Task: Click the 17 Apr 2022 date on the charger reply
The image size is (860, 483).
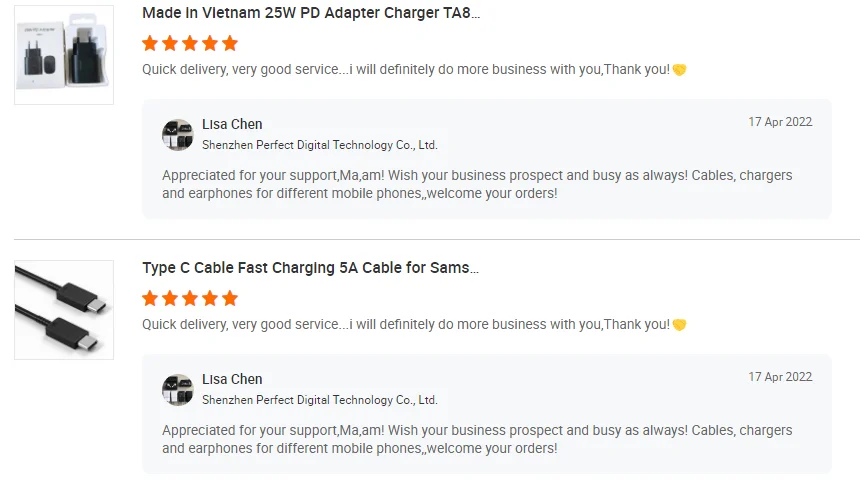Action: coord(780,122)
